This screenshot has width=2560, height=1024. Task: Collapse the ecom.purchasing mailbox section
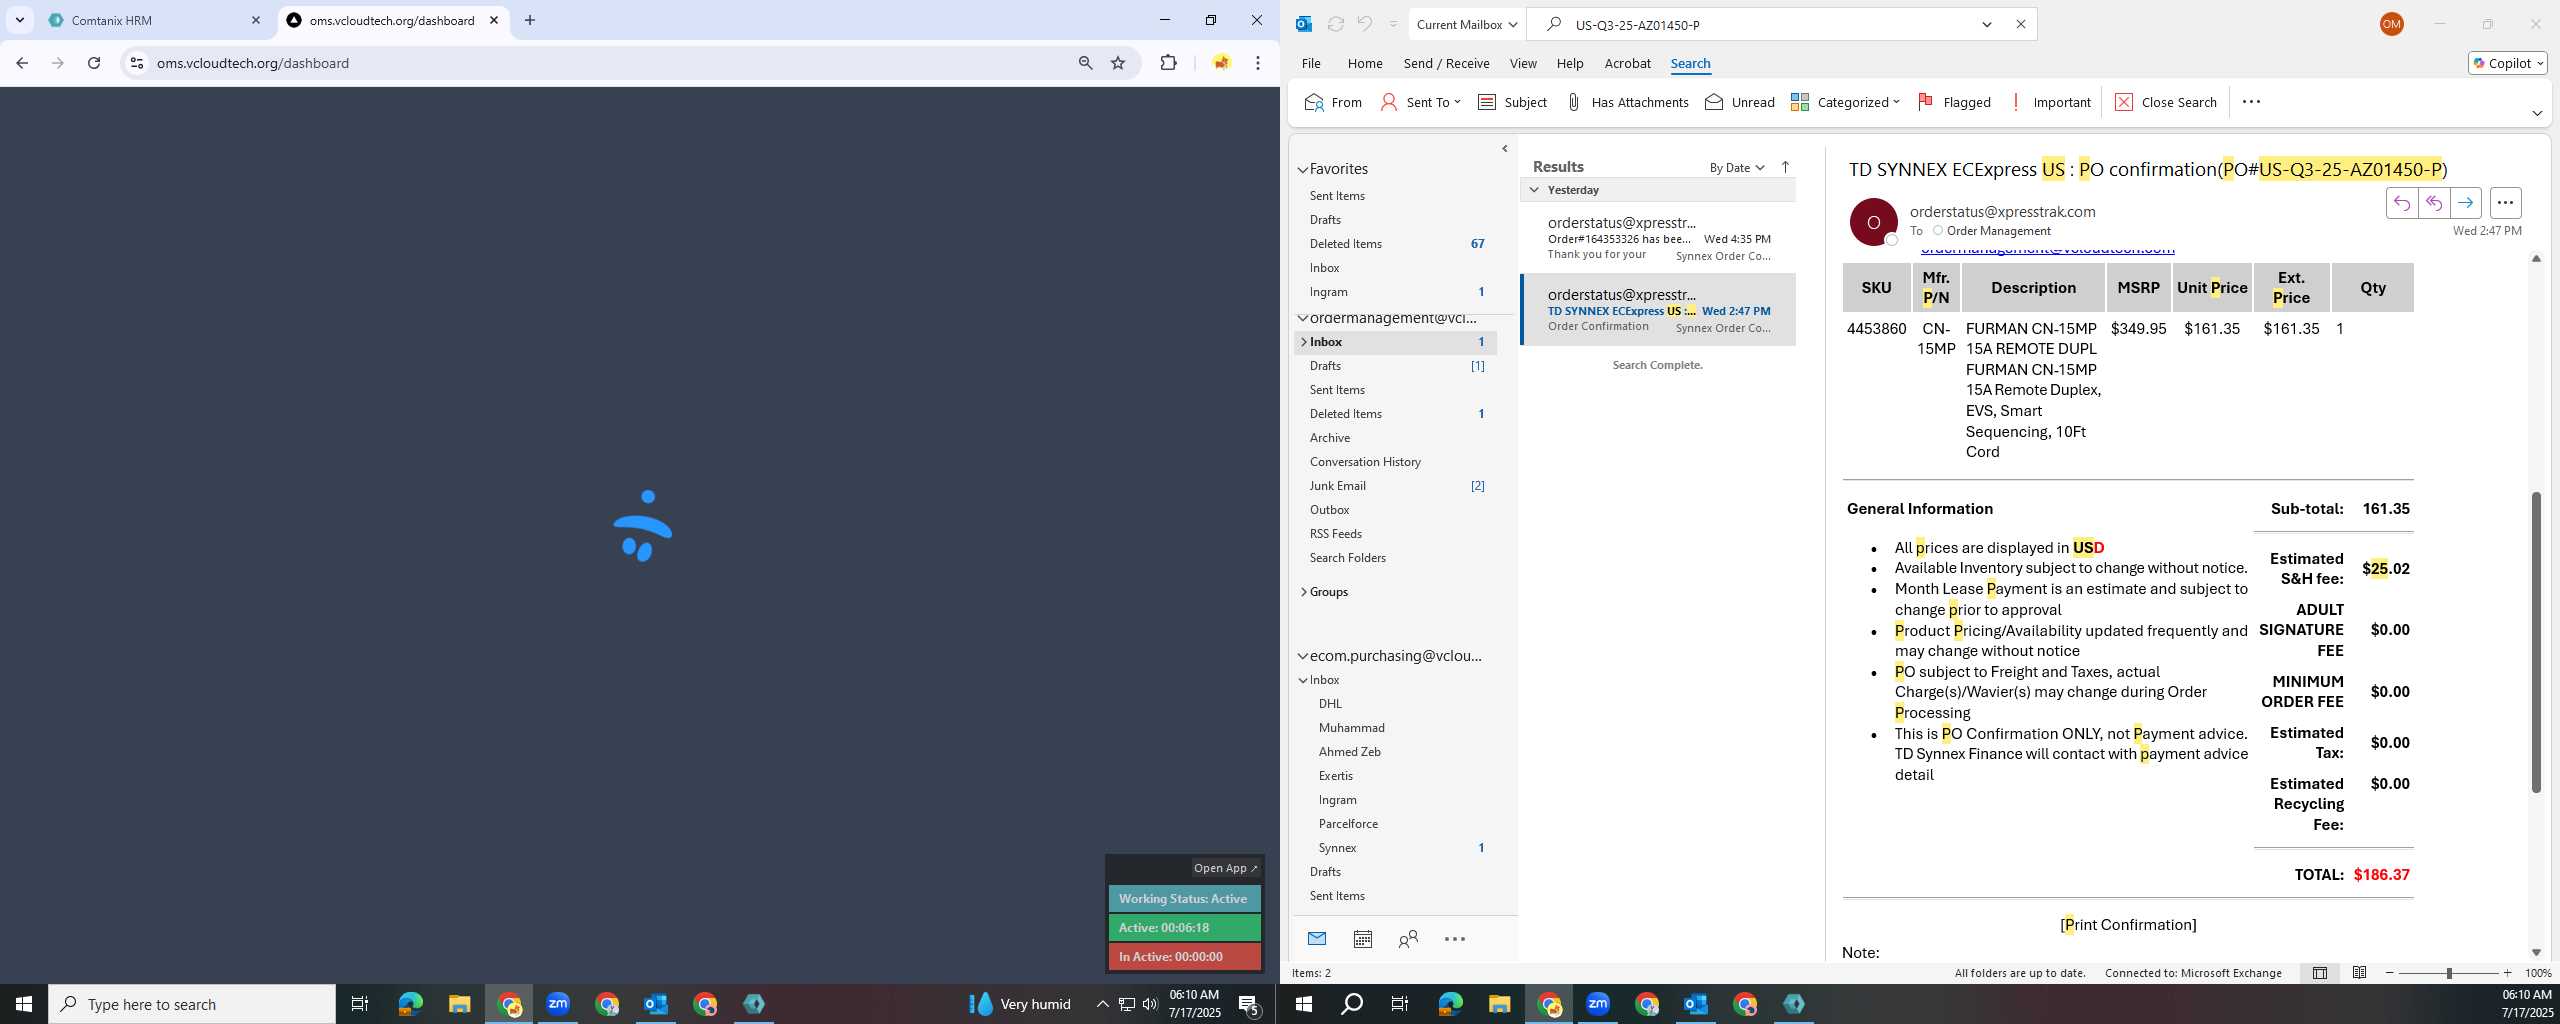coord(1302,657)
